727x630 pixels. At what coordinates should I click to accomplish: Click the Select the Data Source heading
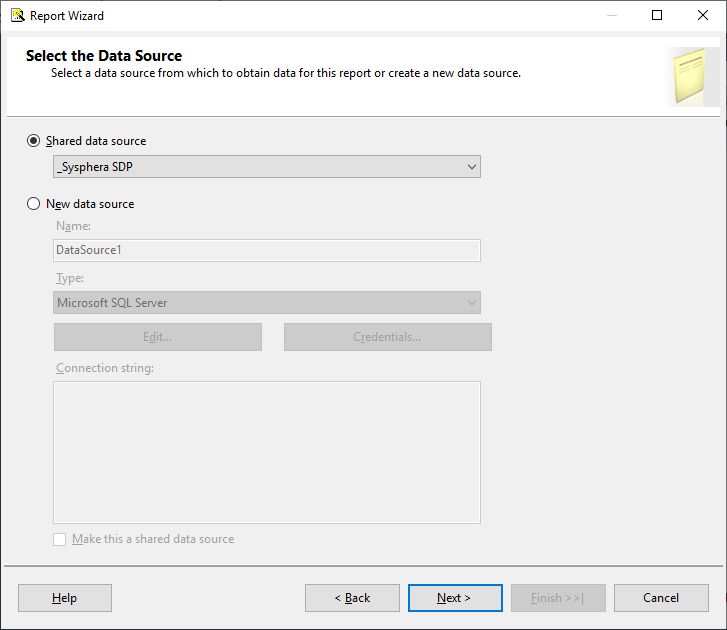pos(104,56)
